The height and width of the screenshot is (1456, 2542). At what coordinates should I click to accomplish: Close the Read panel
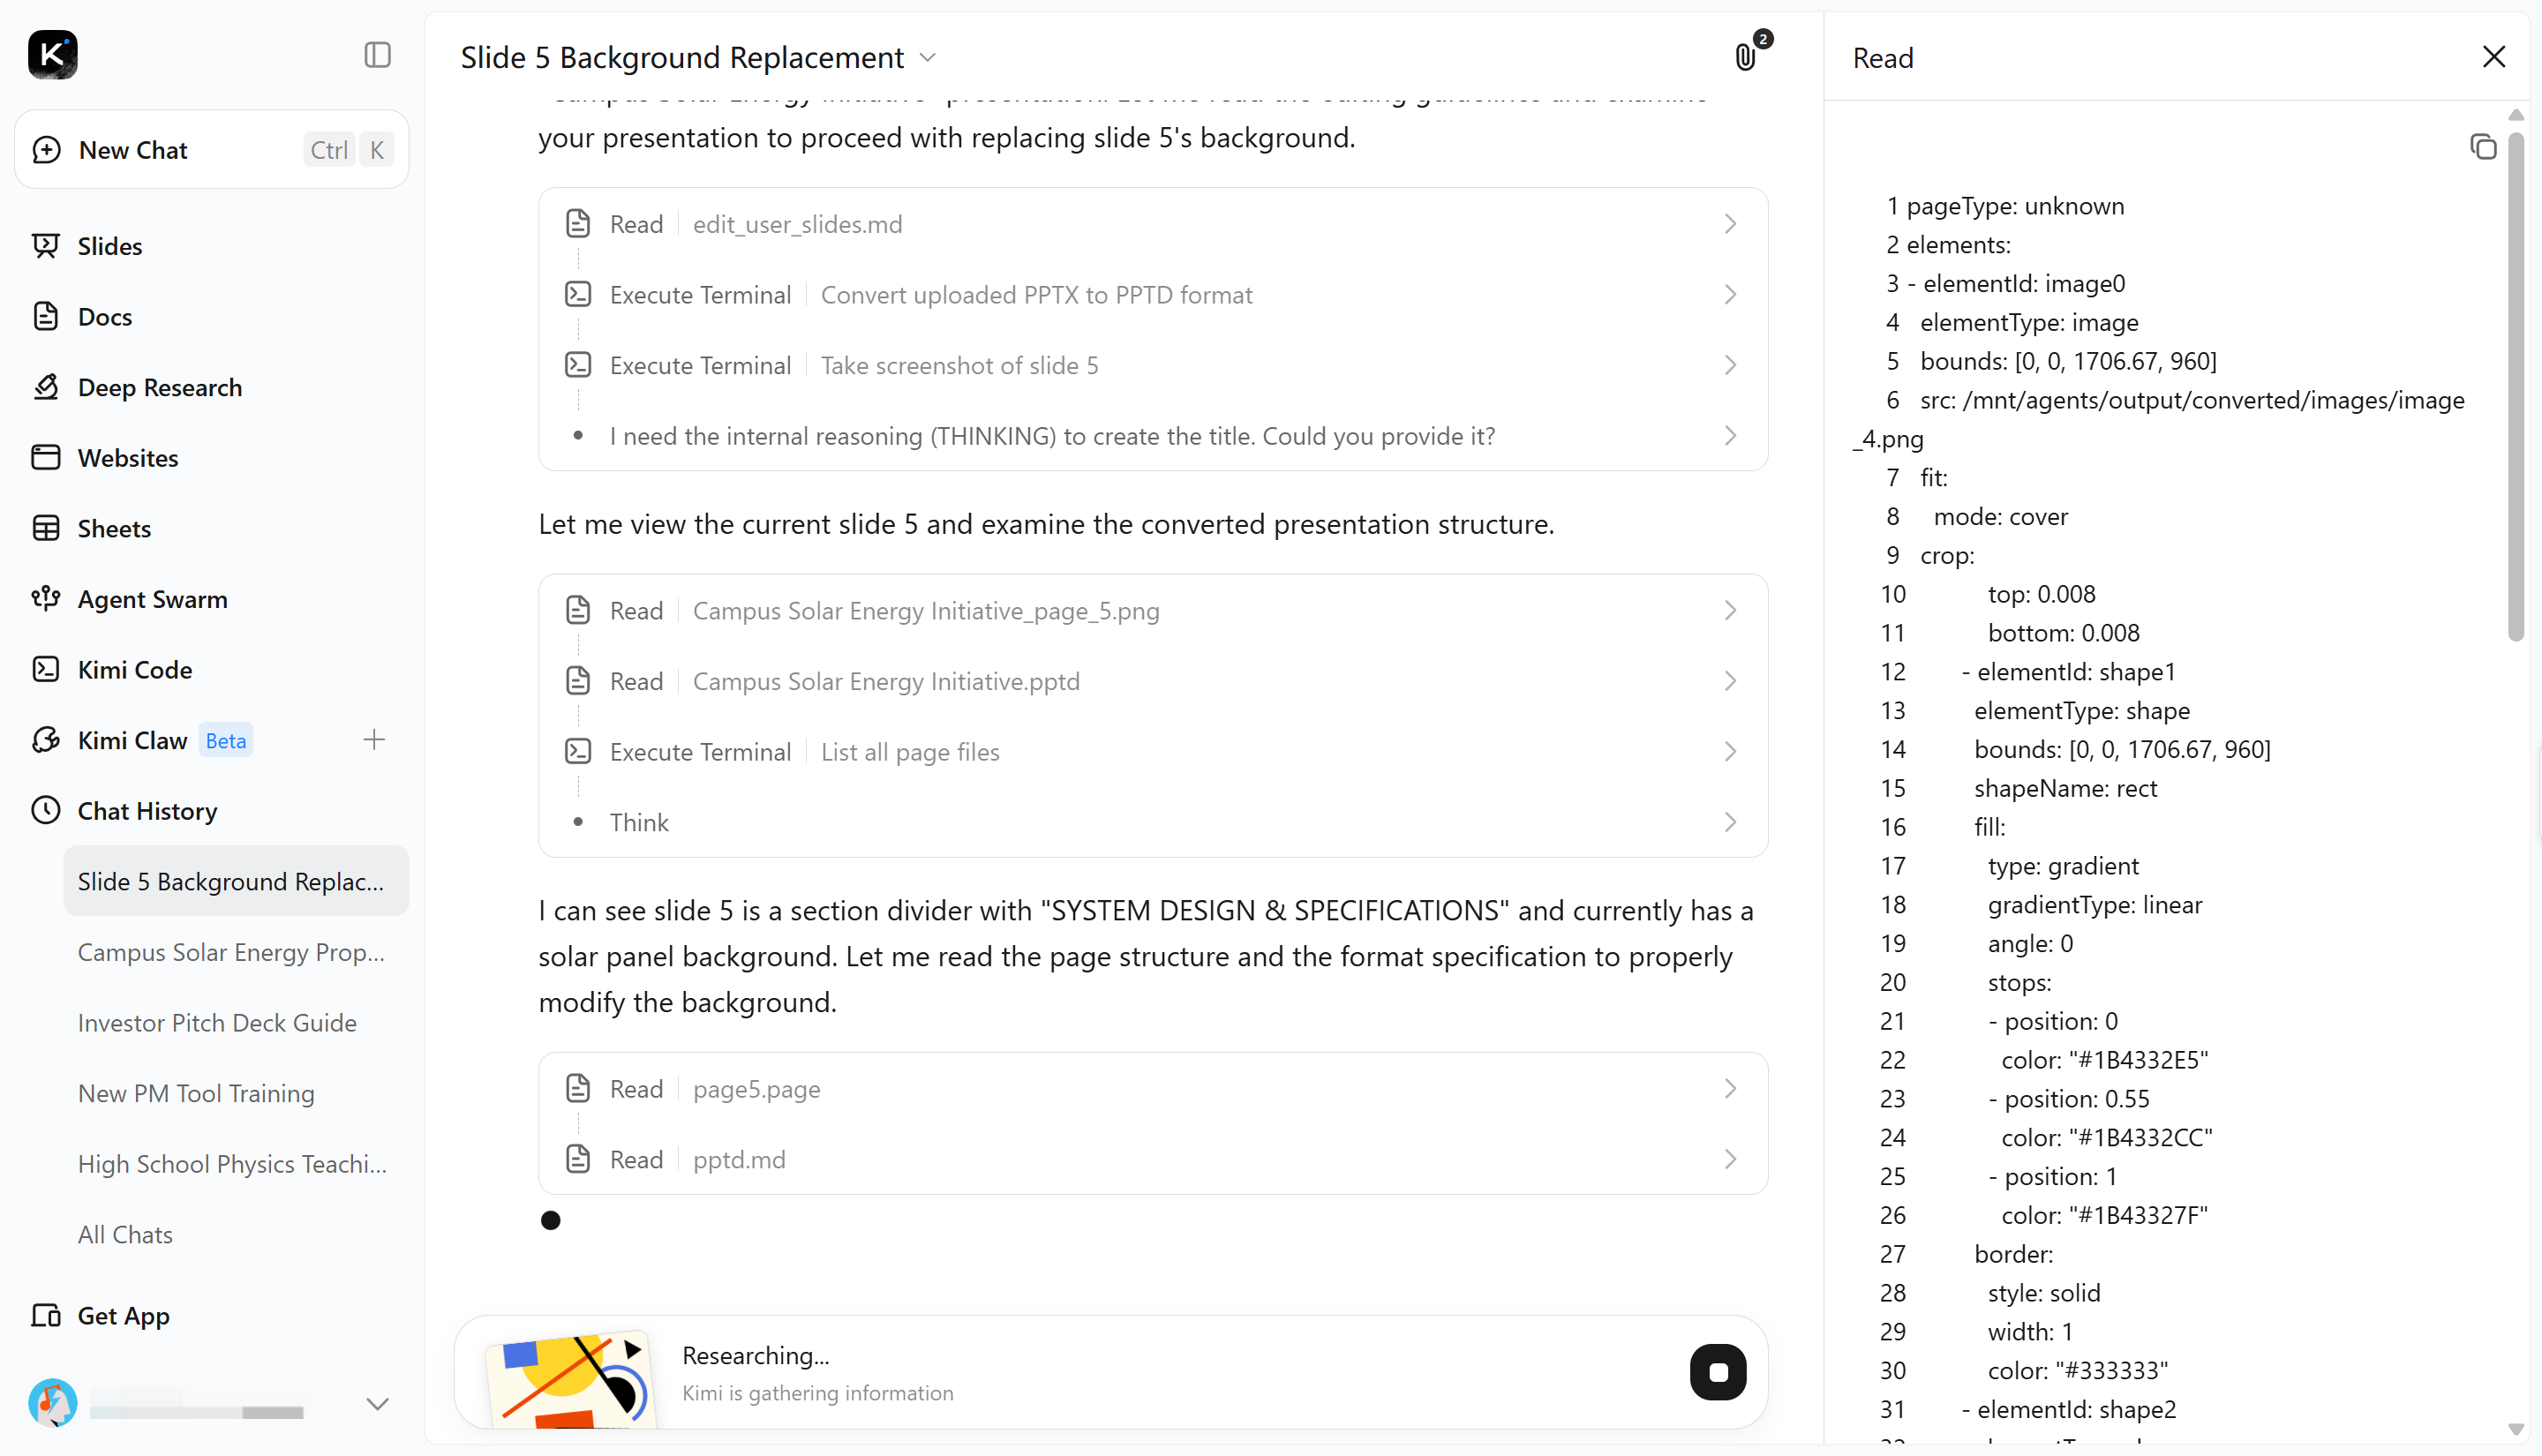(x=2494, y=57)
